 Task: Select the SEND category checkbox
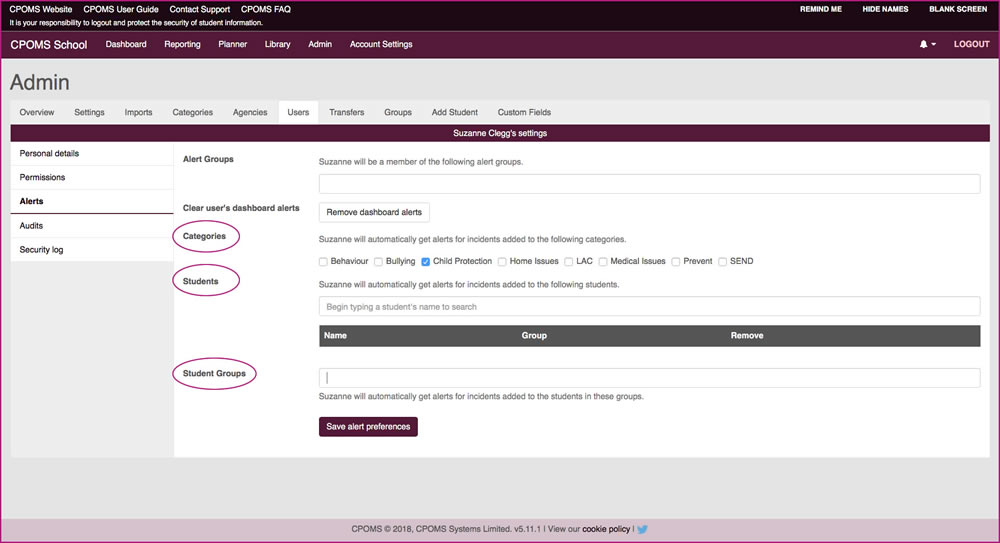tap(723, 262)
